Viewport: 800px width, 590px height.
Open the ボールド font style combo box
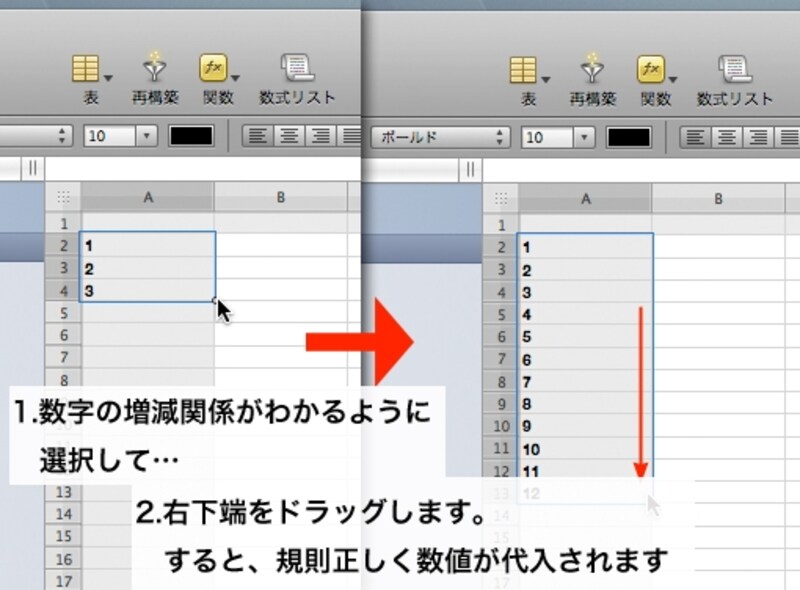[x=420, y=135]
